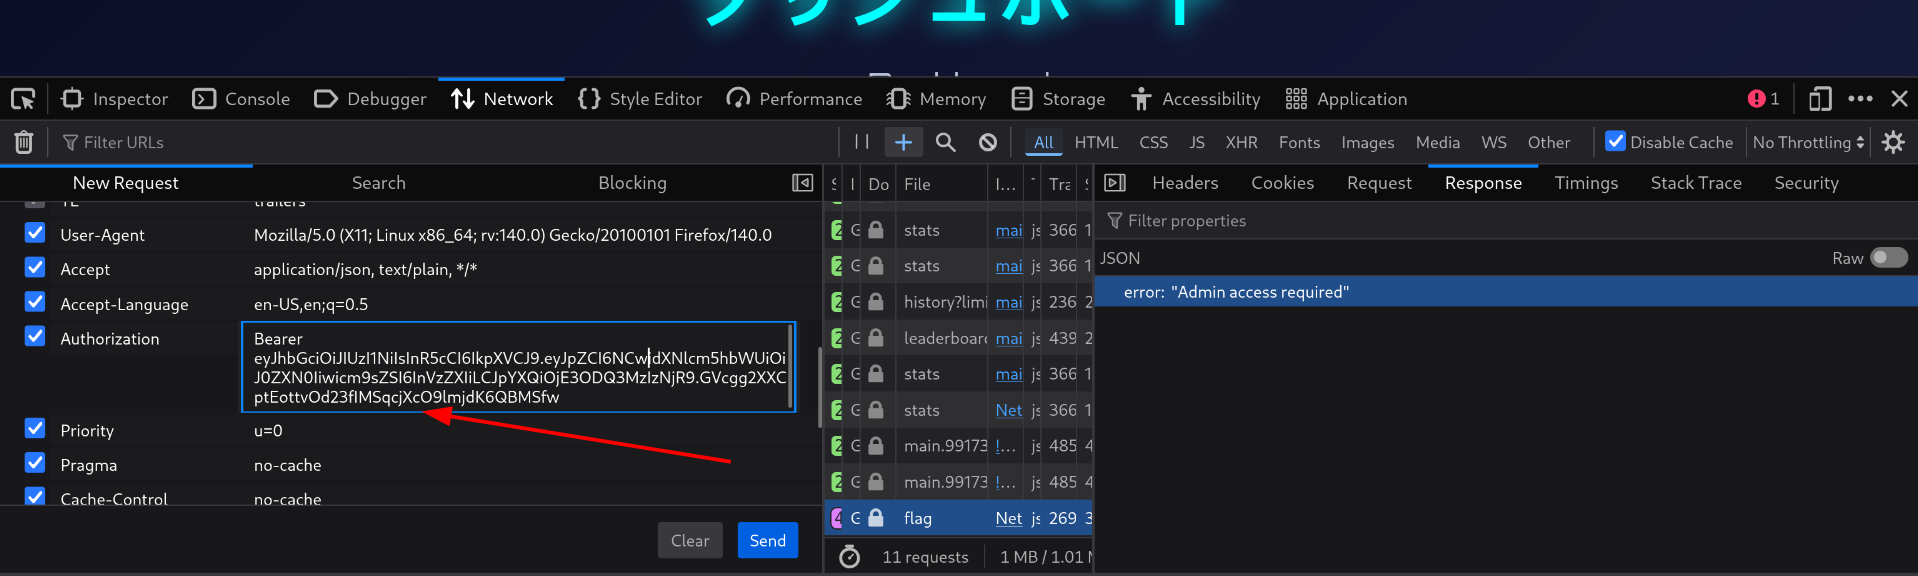The image size is (1918, 576).
Task: Switch to the Performance panel
Action: (794, 99)
